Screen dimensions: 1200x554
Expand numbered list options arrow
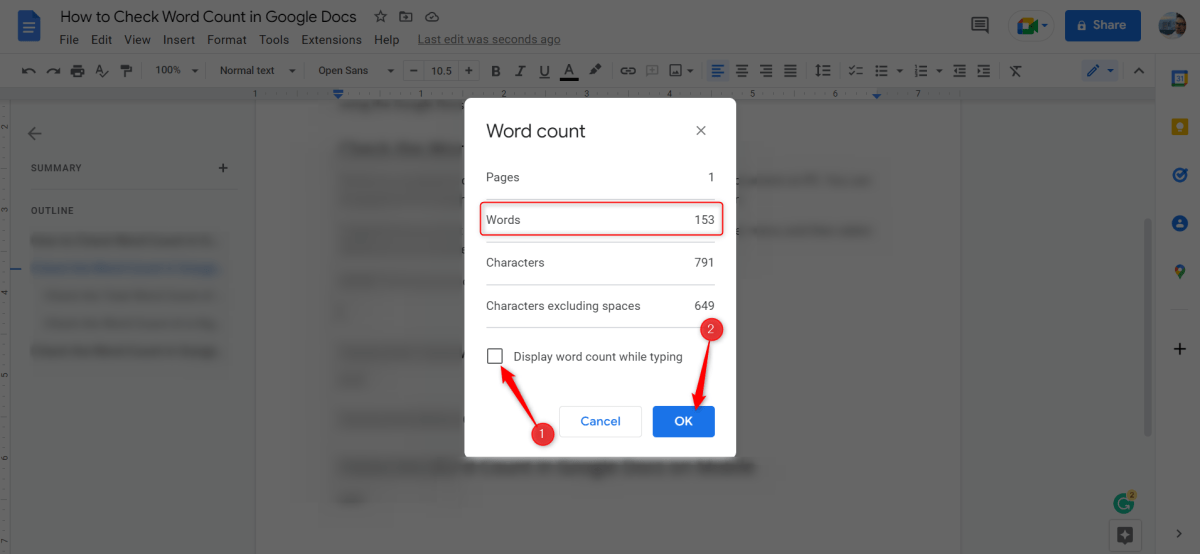pos(940,71)
